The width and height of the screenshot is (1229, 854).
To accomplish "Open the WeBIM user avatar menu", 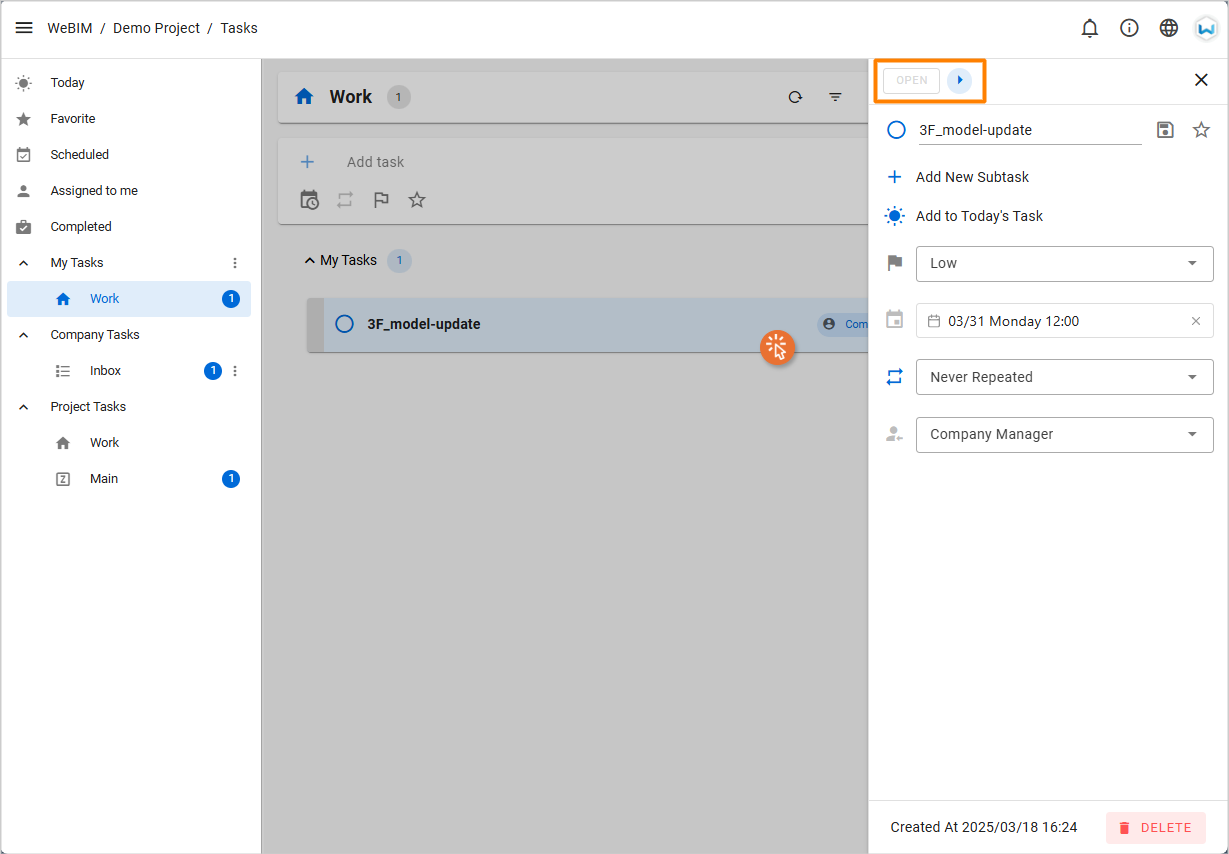I will (x=1206, y=28).
